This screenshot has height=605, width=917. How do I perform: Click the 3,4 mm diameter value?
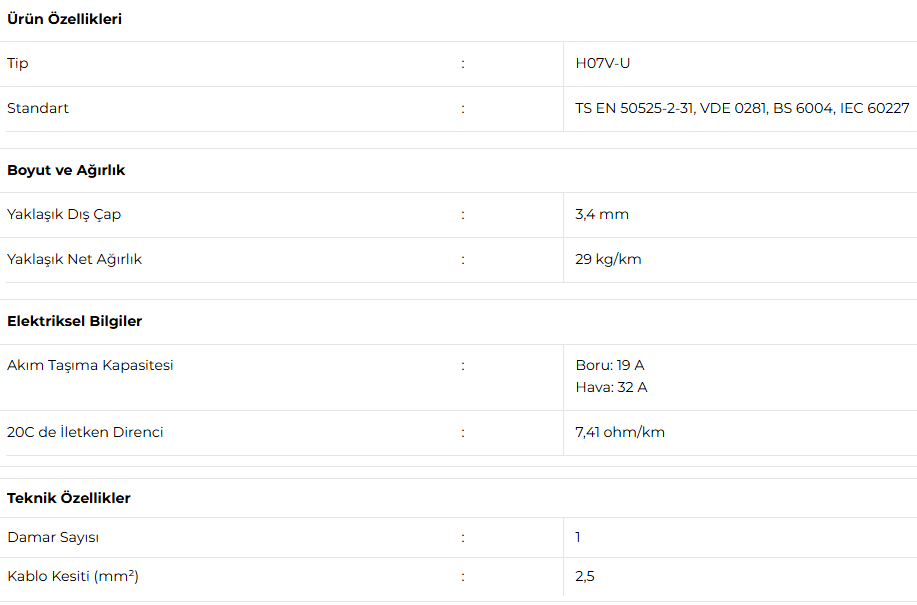602,214
